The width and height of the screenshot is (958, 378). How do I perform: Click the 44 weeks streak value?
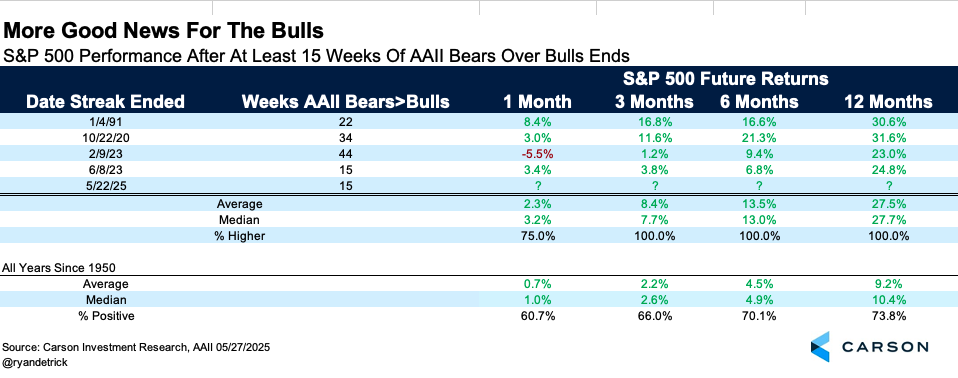[x=348, y=154]
